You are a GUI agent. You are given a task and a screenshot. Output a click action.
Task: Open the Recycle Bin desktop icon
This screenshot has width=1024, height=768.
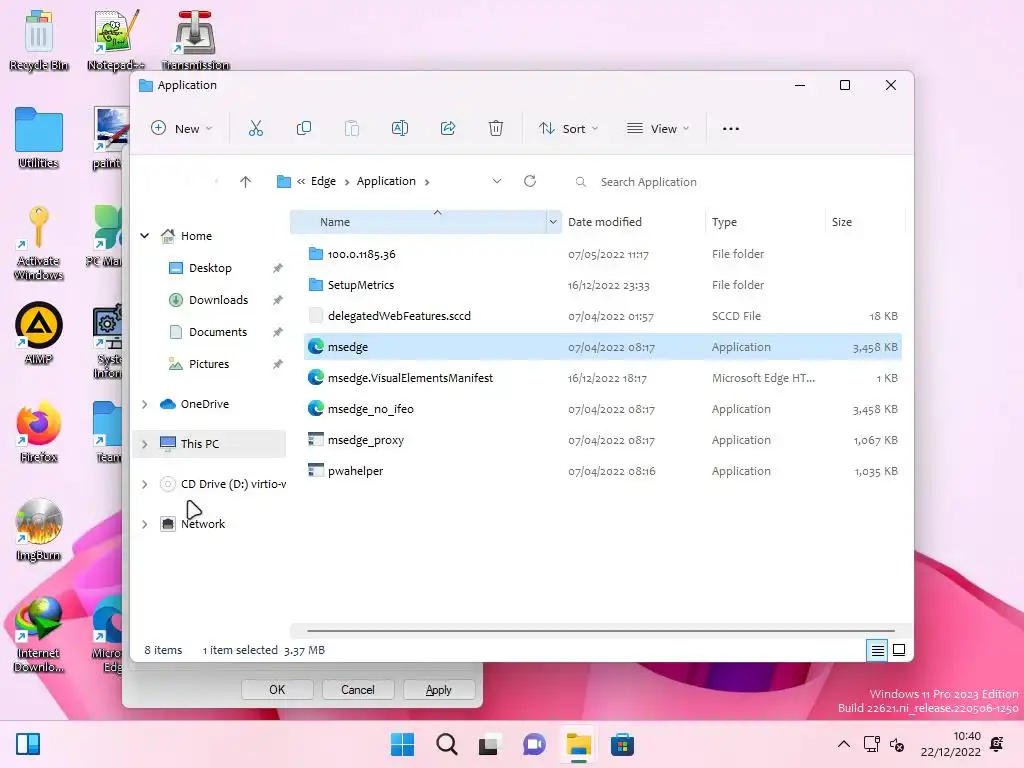pyautogui.click(x=39, y=40)
